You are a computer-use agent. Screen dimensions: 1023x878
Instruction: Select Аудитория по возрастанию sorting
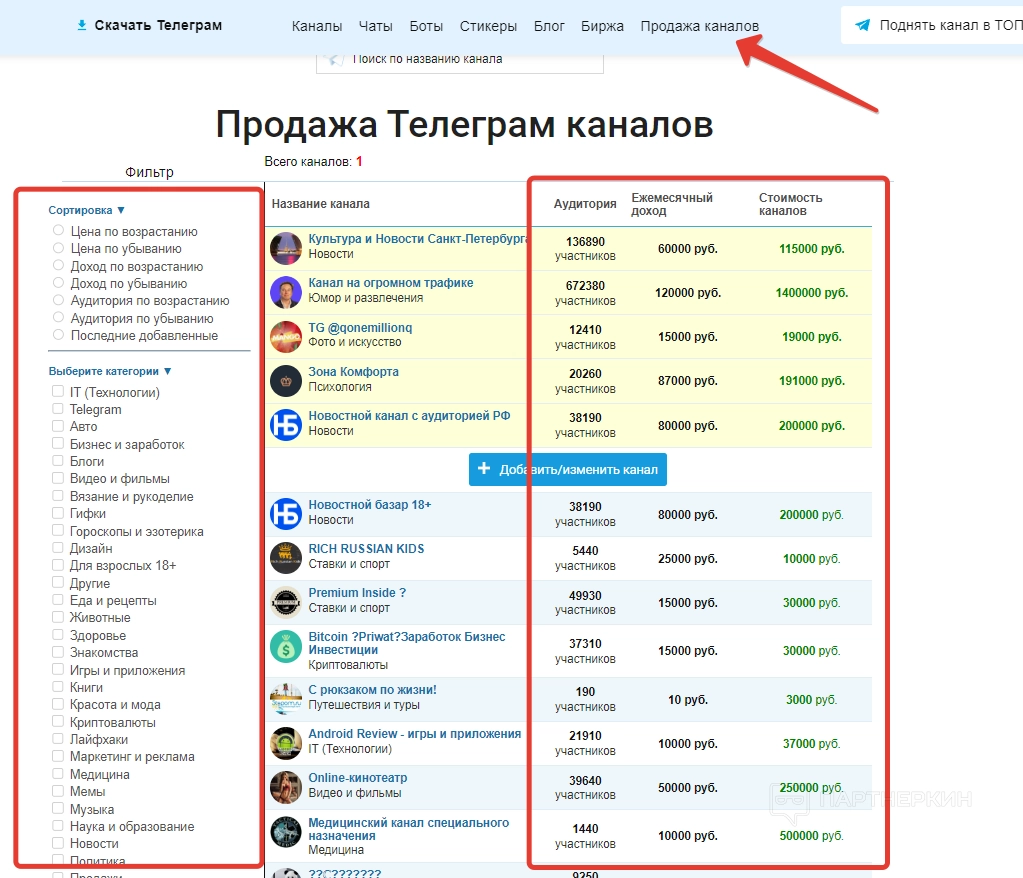point(58,300)
